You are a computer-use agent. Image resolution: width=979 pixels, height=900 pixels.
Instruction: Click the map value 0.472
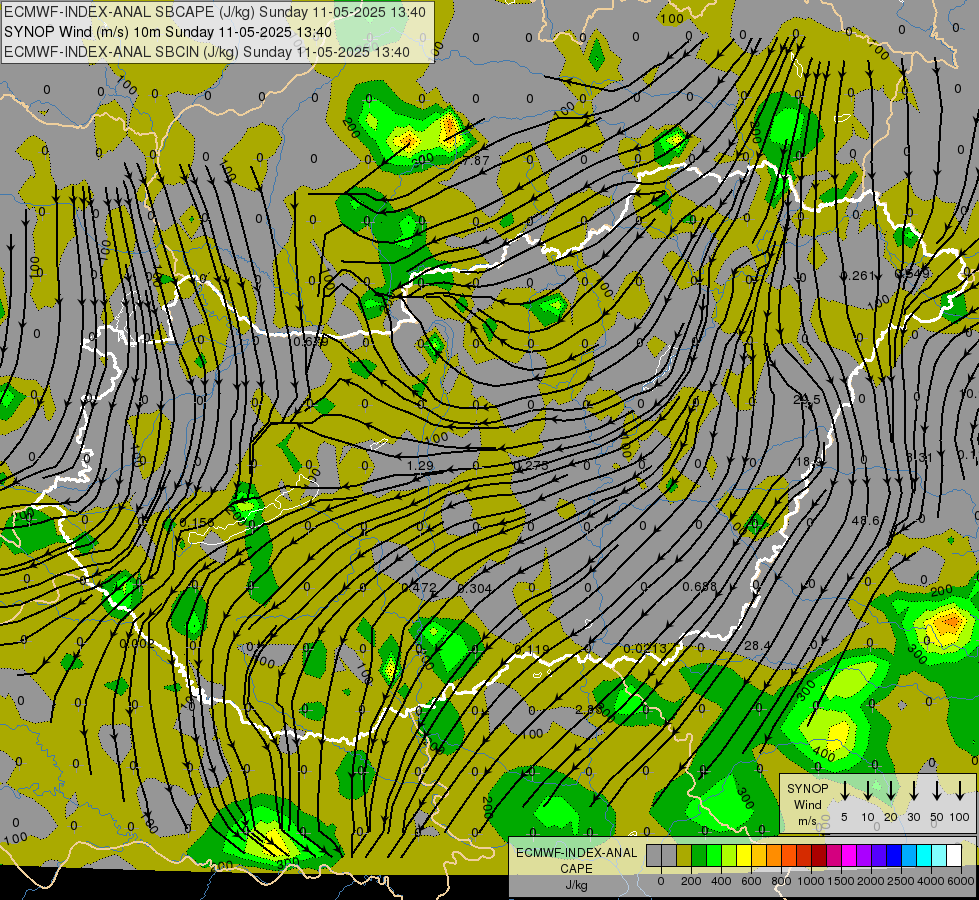(418, 587)
